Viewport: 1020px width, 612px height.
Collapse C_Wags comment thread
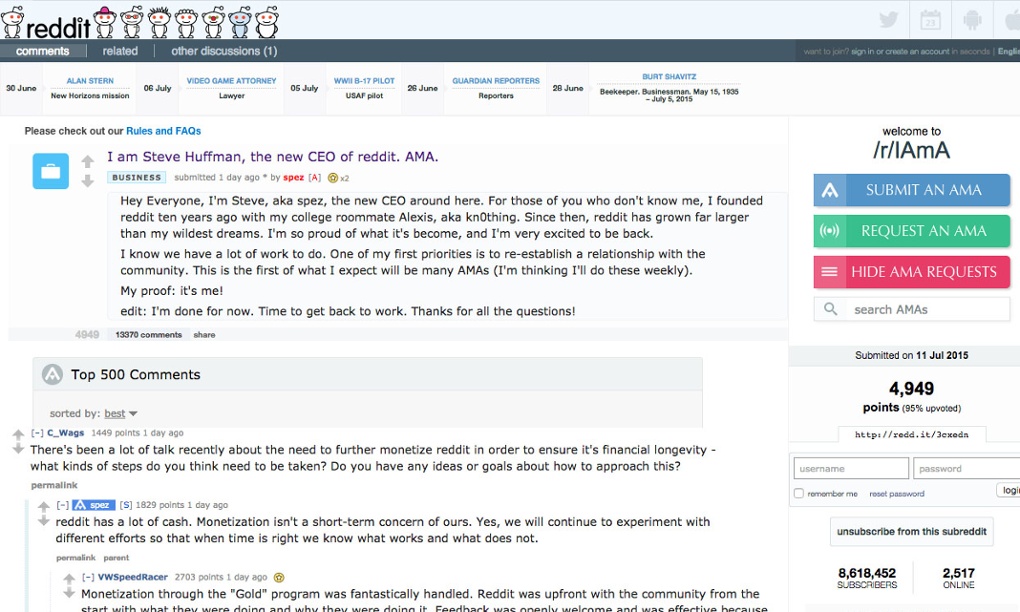[x=38, y=433]
